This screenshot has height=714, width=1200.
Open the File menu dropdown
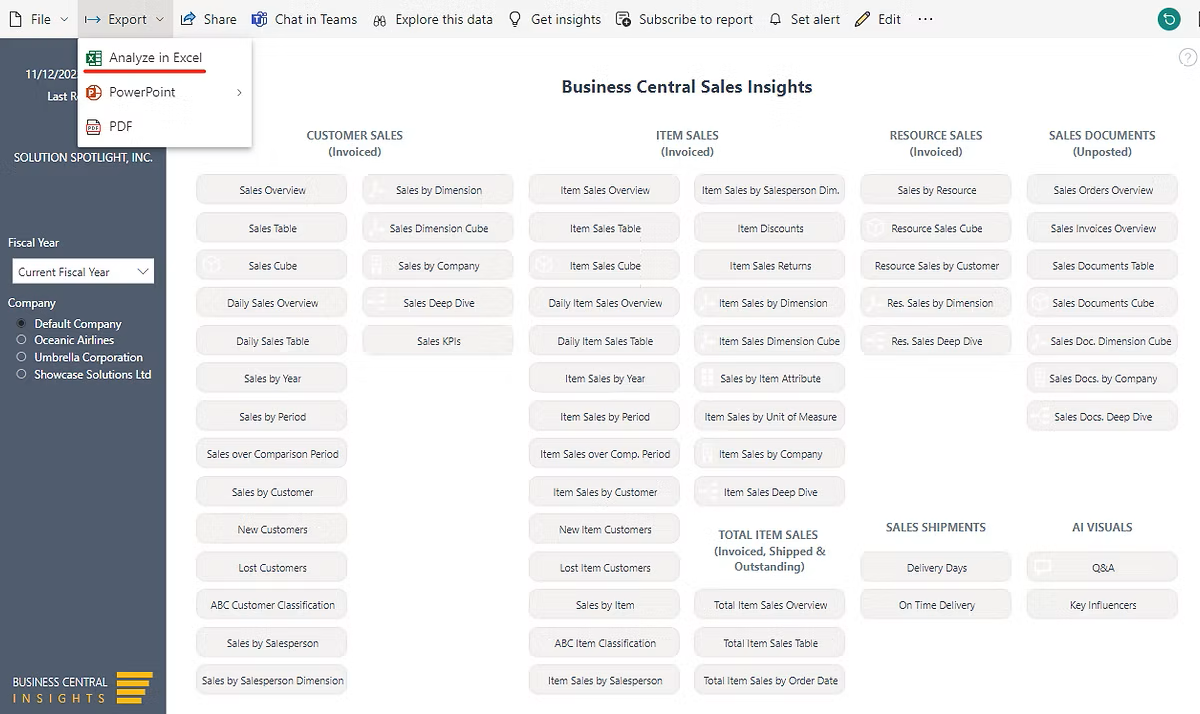tap(39, 19)
